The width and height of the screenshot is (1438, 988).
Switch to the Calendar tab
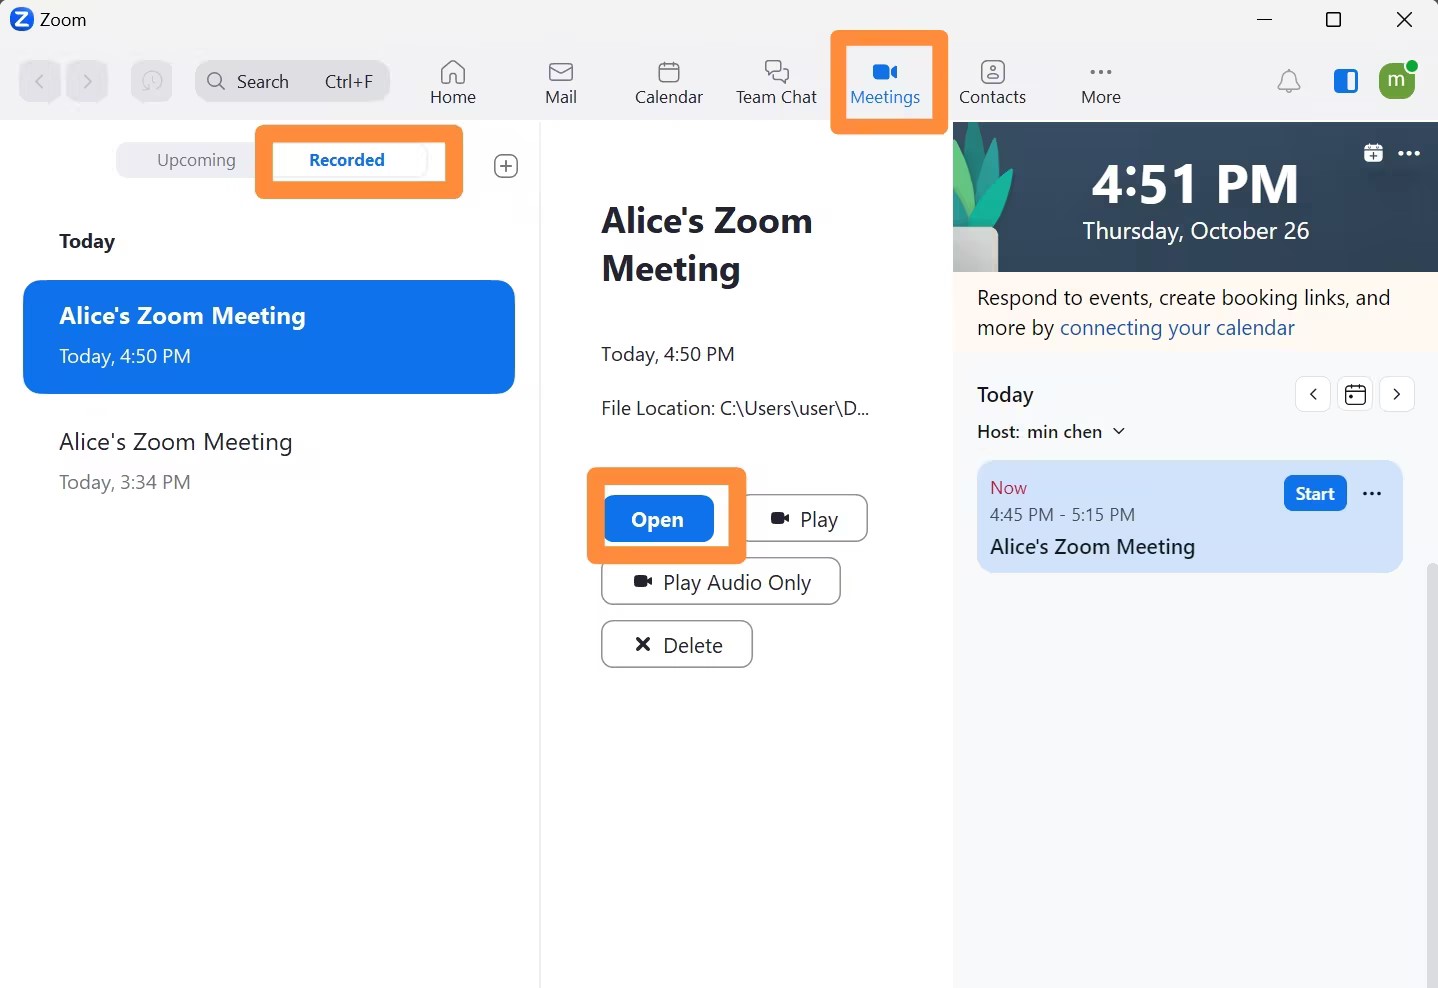(x=669, y=82)
